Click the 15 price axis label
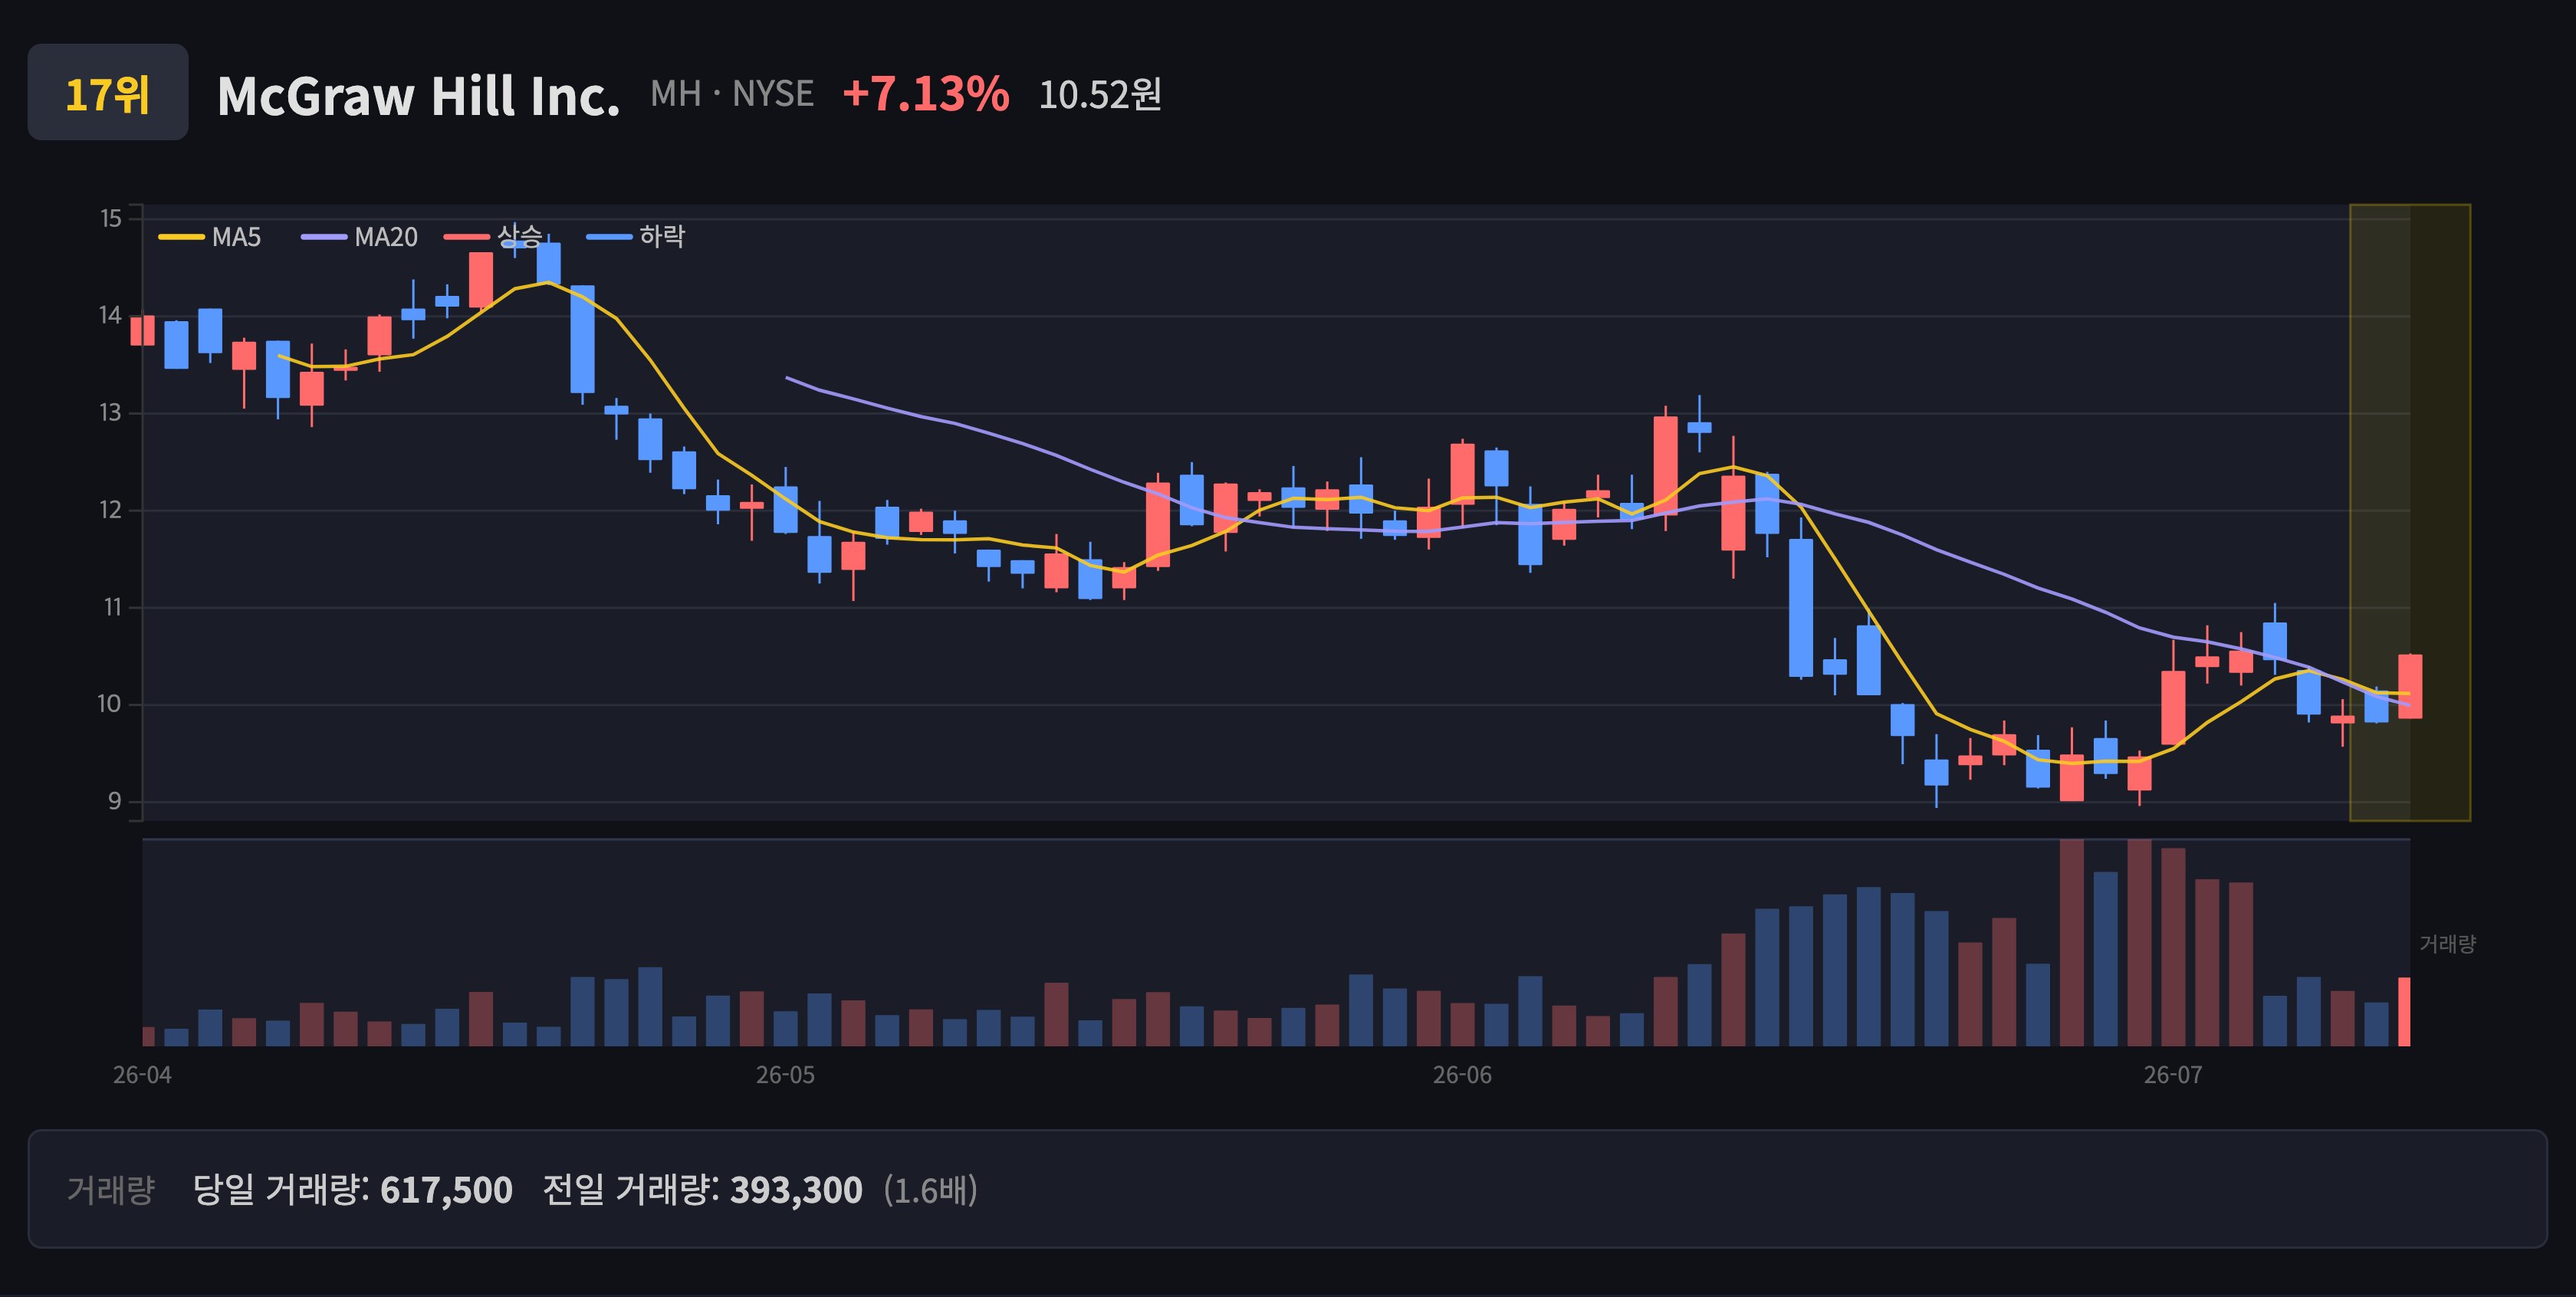 pyautogui.click(x=110, y=218)
